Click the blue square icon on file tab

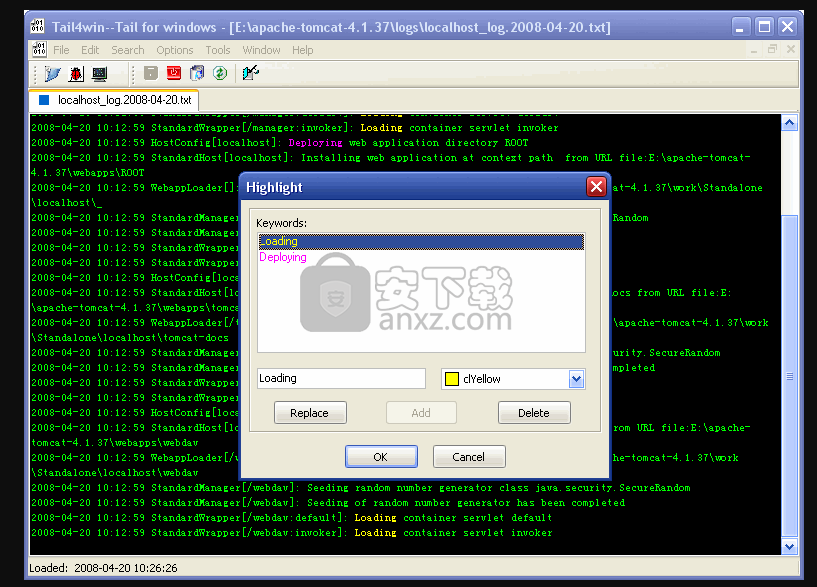44,99
